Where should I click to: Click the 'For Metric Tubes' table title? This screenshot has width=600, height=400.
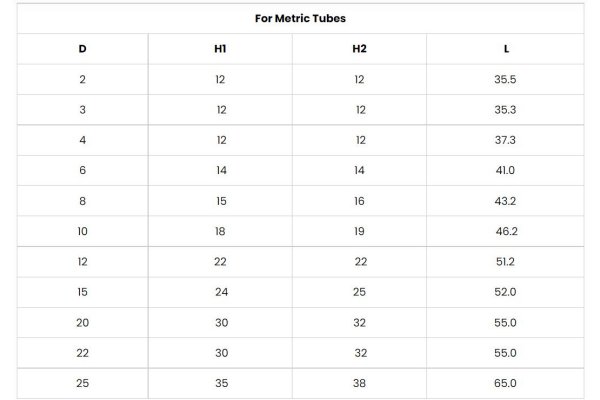[299, 18]
